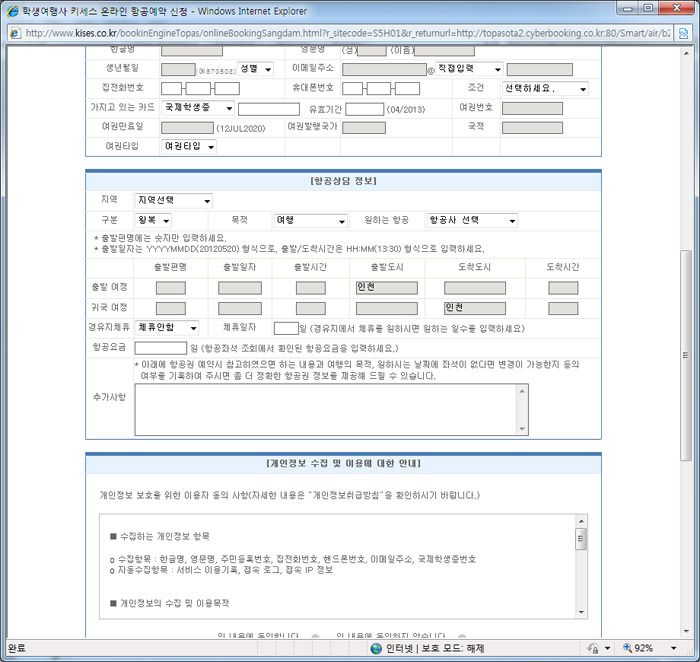The height and width of the screenshot is (662, 700).
Task: Click the 귀국 여정 출발편명 field
Action: [171, 308]
